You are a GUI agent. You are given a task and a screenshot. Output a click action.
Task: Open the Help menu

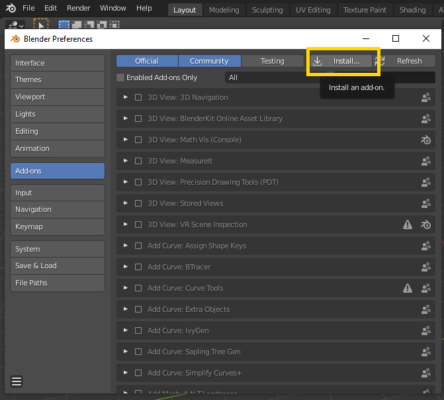(144, 8)
